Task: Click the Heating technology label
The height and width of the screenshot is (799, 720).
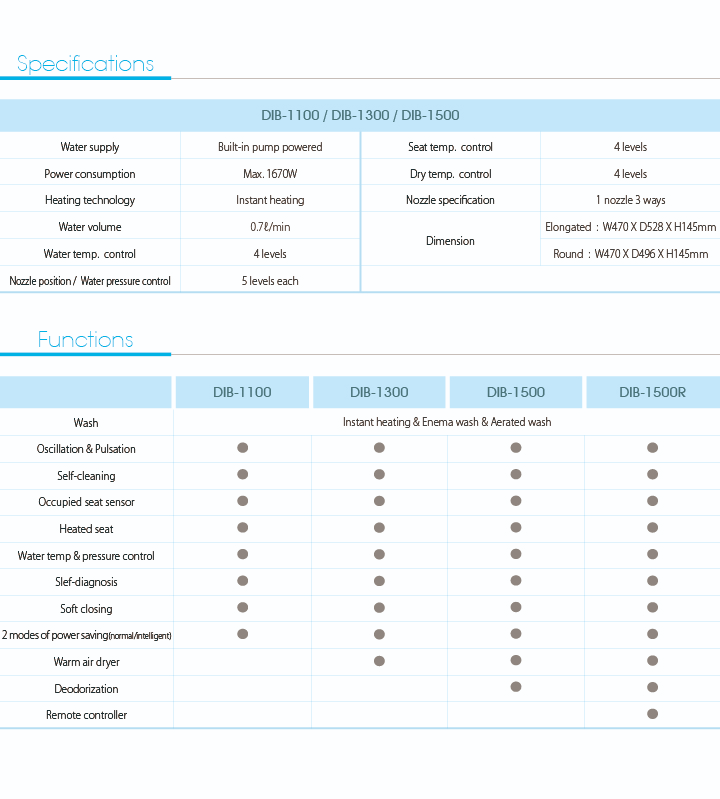Action: [x=90, y=200]
